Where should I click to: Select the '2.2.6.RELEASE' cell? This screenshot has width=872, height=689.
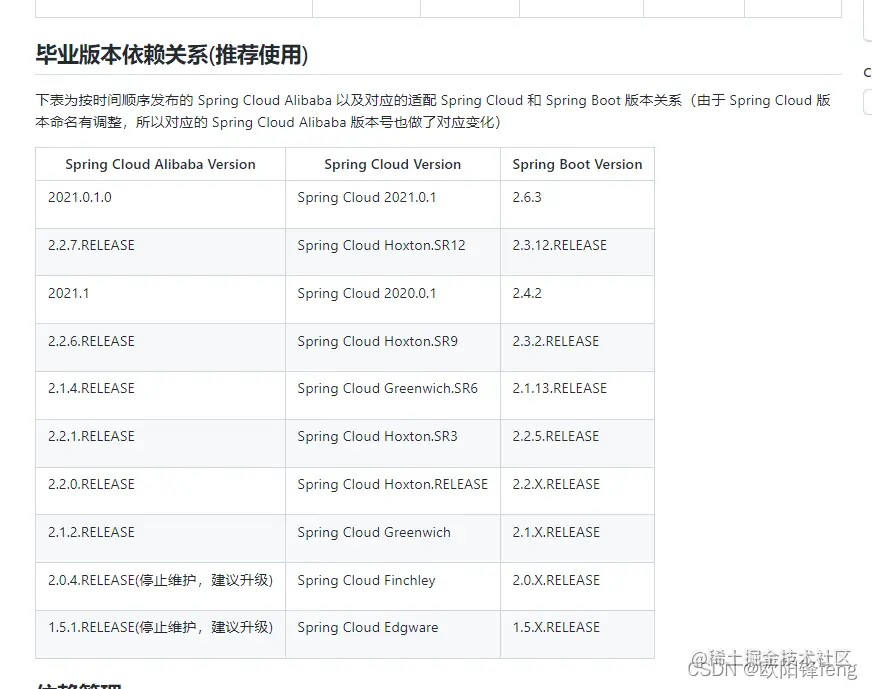tap(160, 348)
